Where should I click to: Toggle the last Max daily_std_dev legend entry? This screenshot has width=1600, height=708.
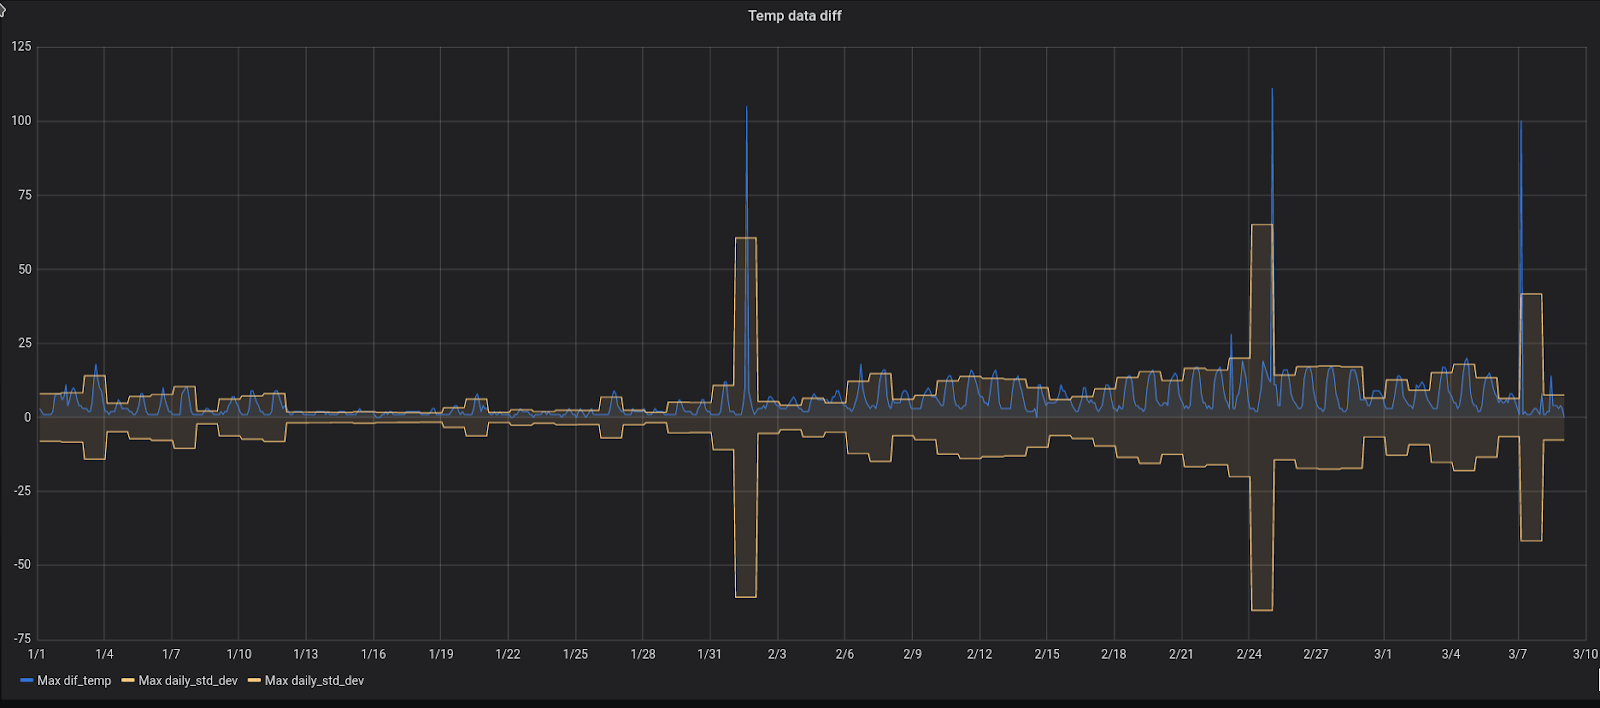pyautogui.click(x=314, y=680)
